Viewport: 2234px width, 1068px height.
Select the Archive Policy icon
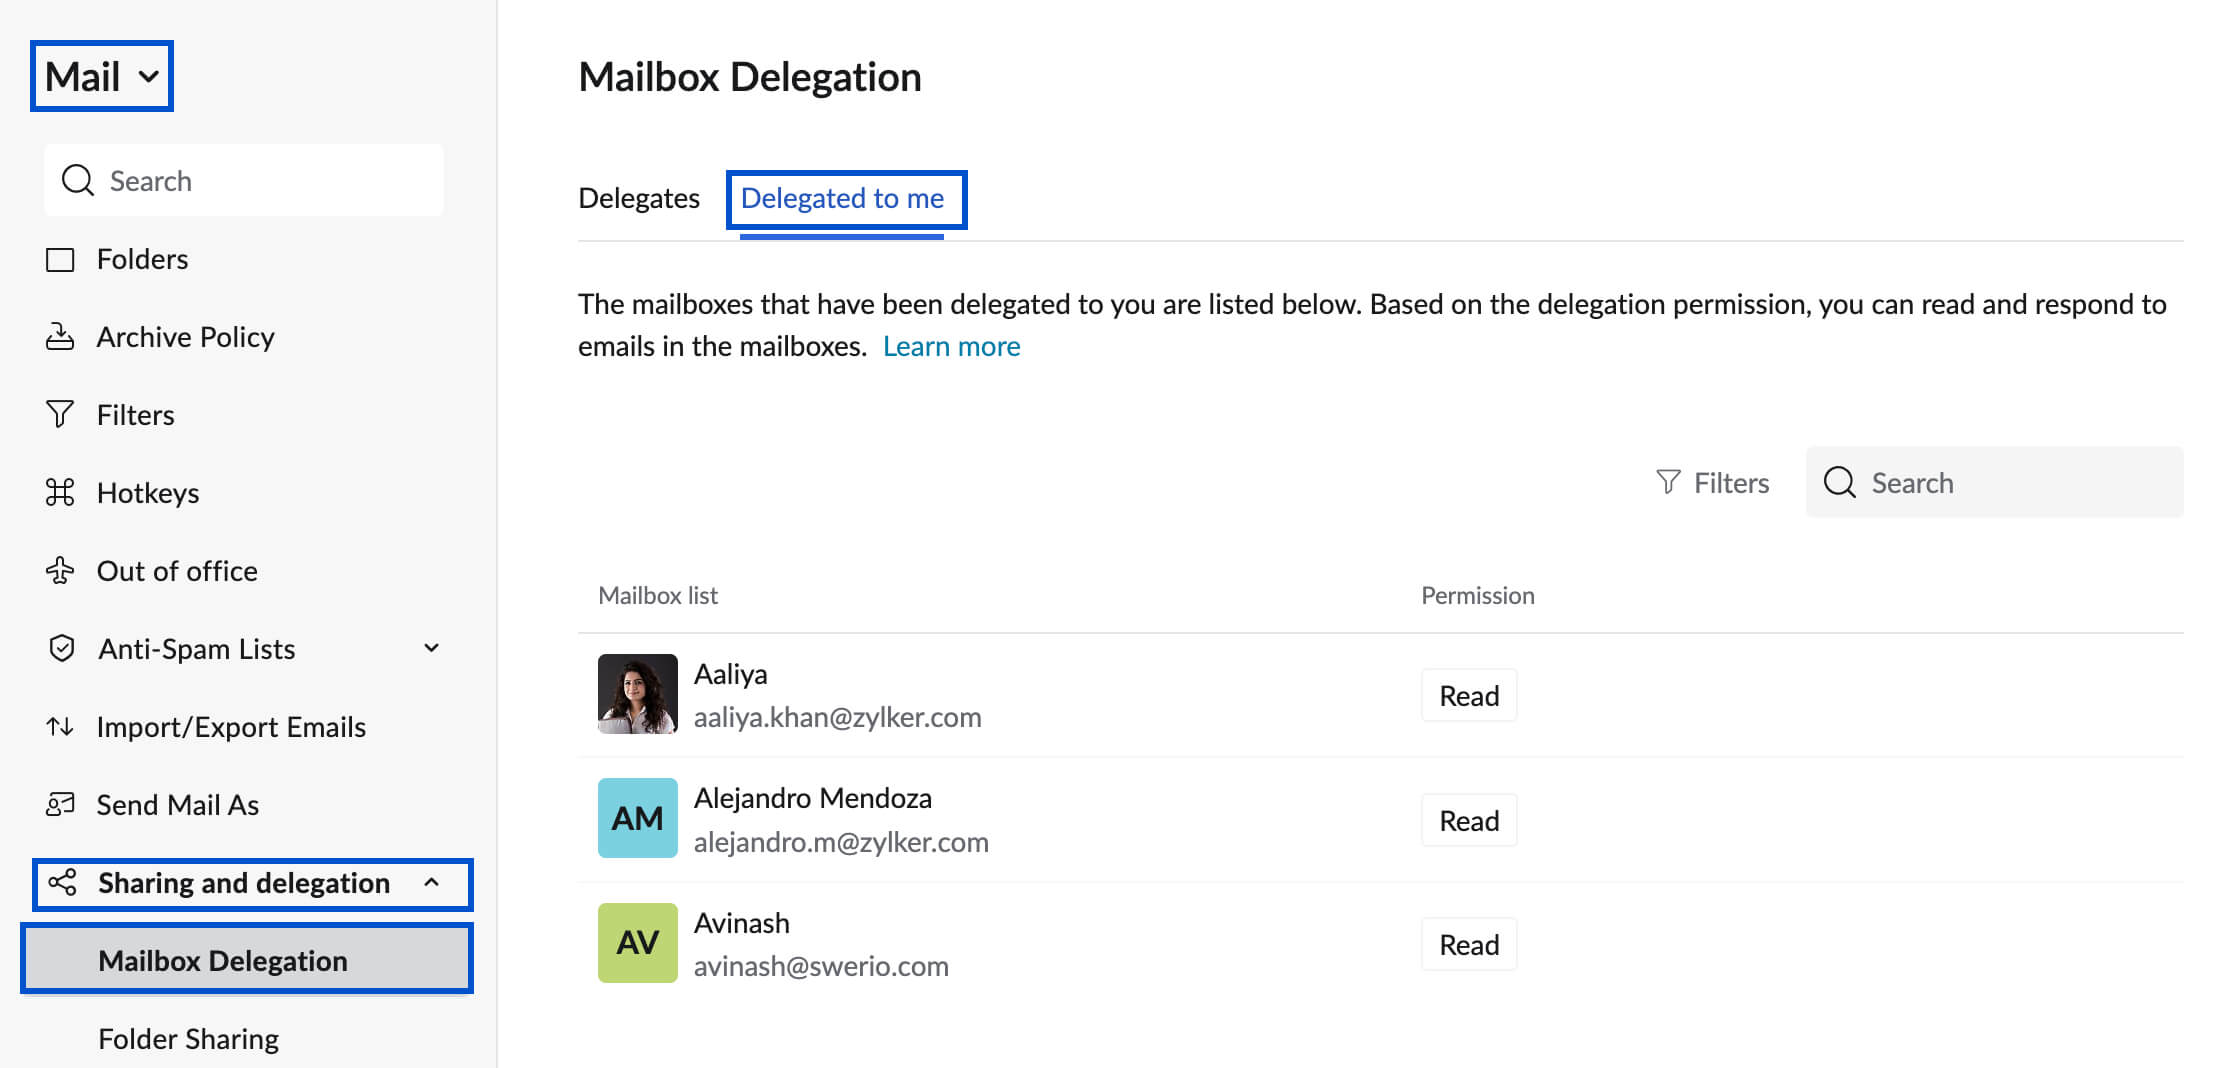pos(61,336)
